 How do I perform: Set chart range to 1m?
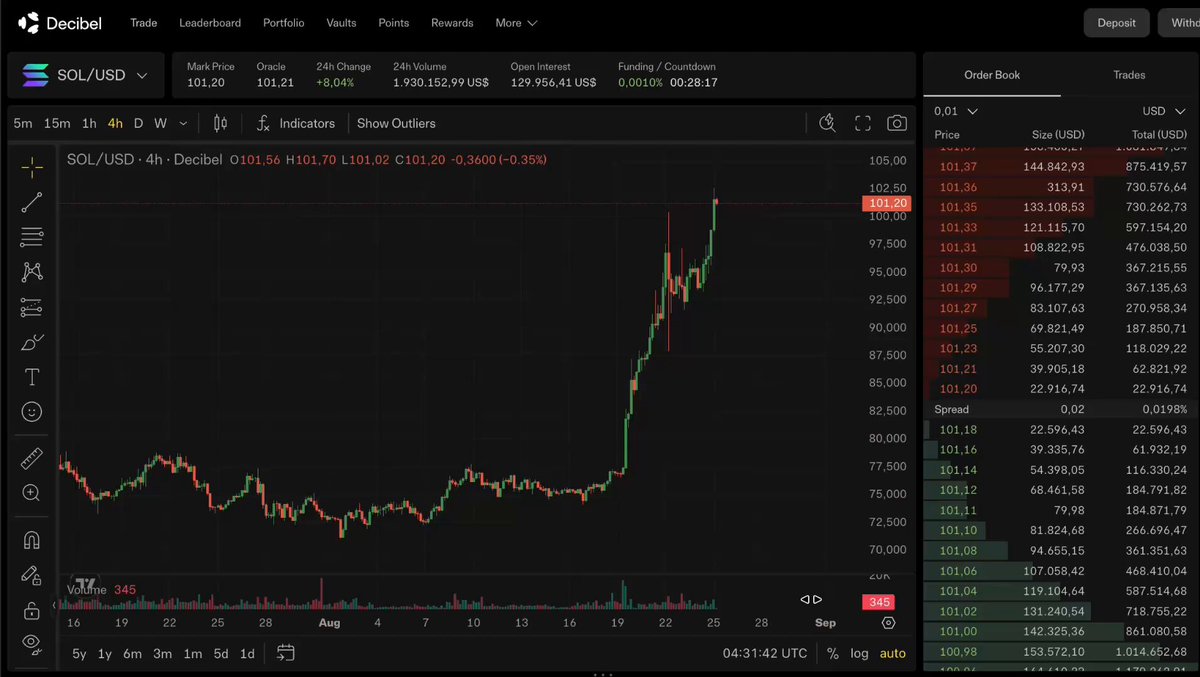192,653
